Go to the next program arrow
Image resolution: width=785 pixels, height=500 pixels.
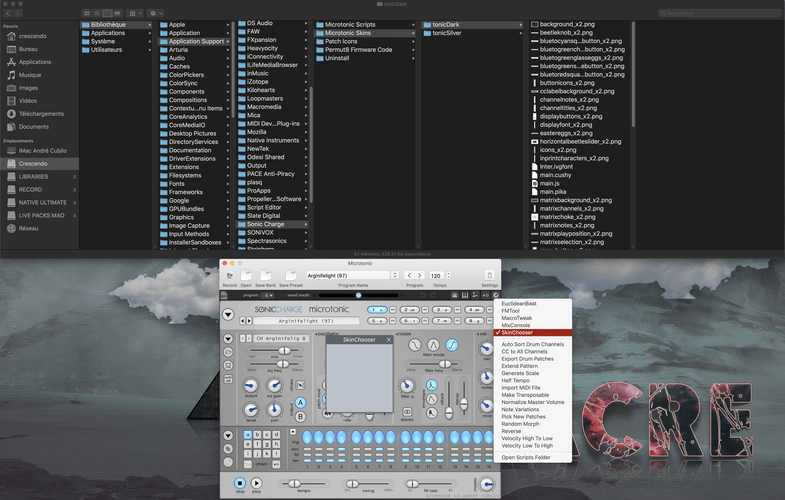pos(420,275)
